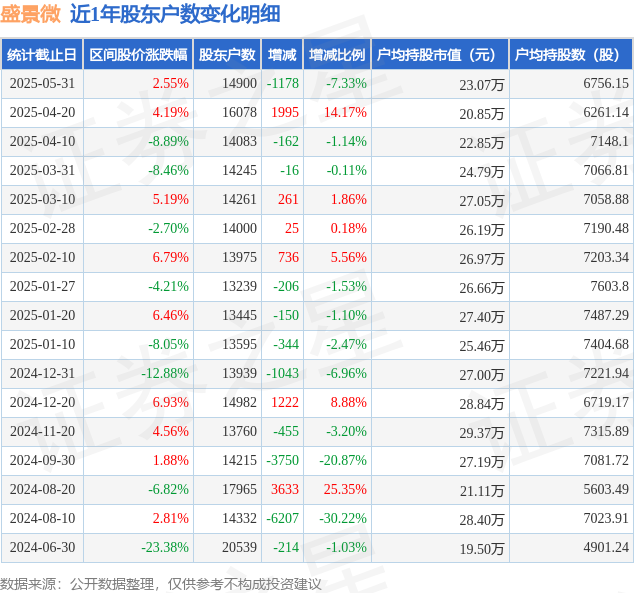Select the date cell 2025-02-10

pyautogui.click(x=42, y=257)
